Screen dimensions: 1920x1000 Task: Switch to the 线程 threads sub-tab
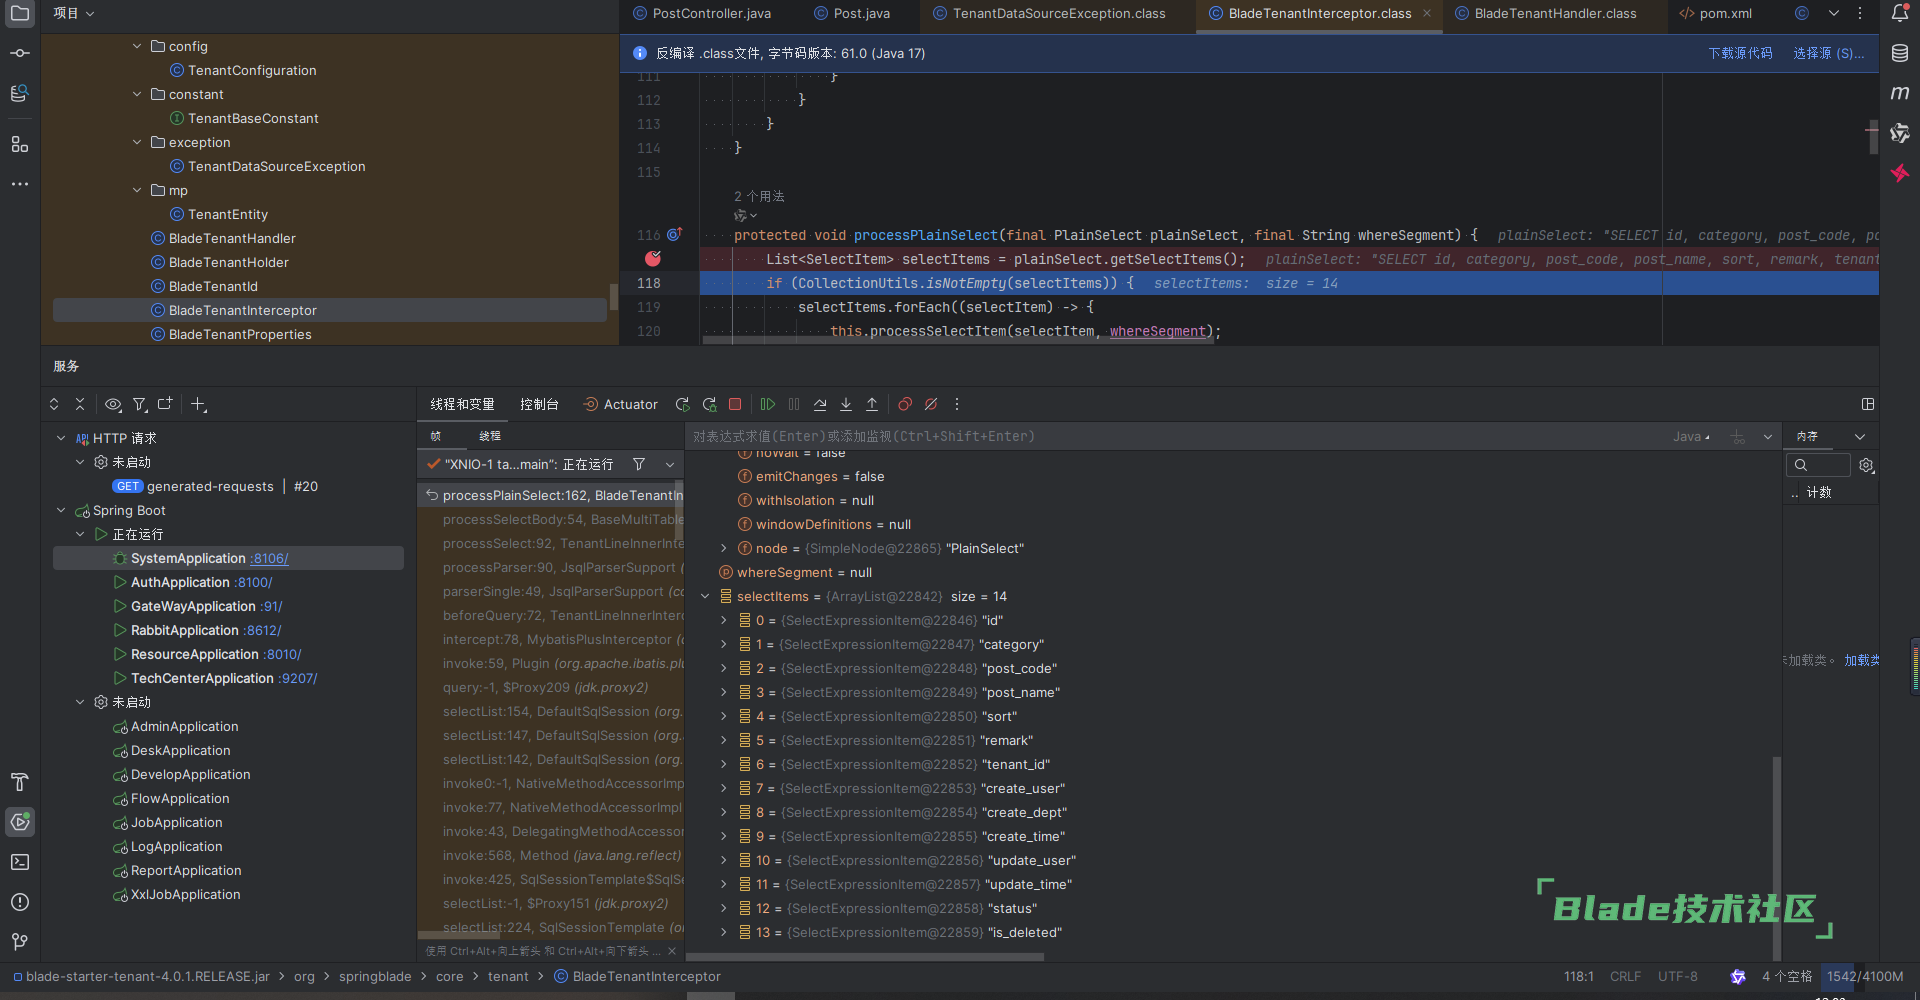[490, 436]
